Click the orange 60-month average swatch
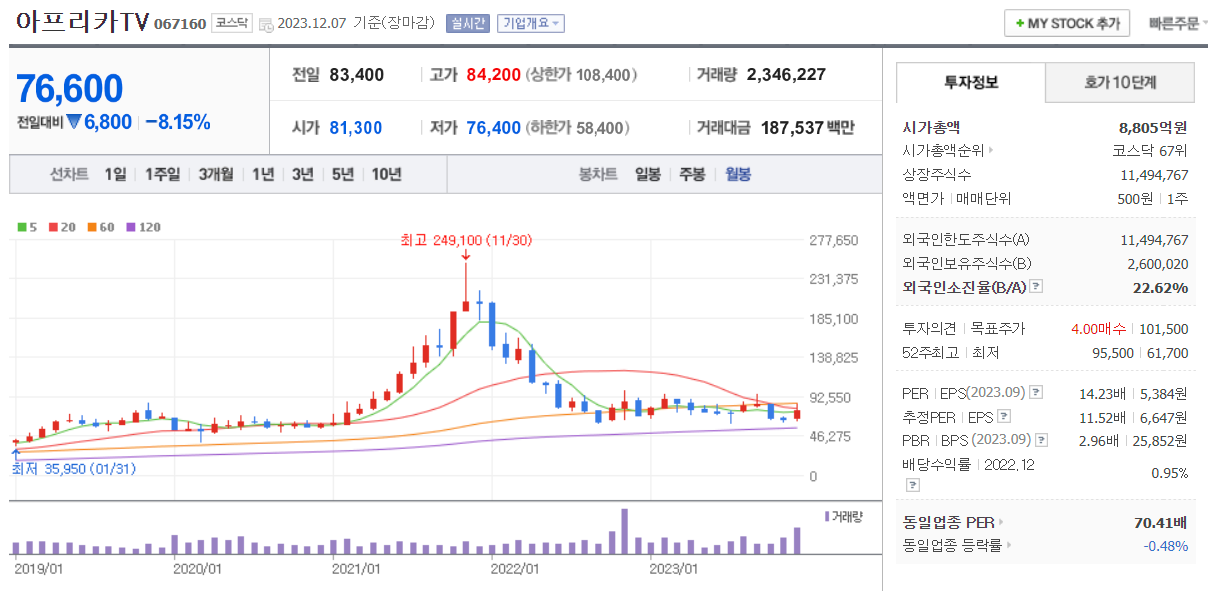 pos(91,227)
